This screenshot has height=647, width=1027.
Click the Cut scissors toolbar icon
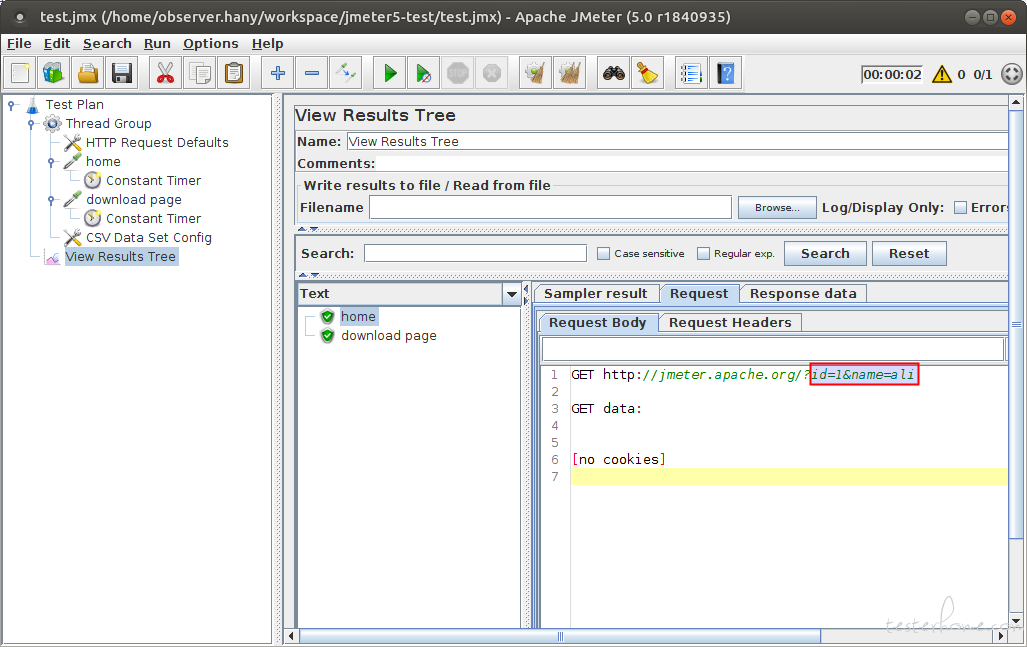(165, 73)
